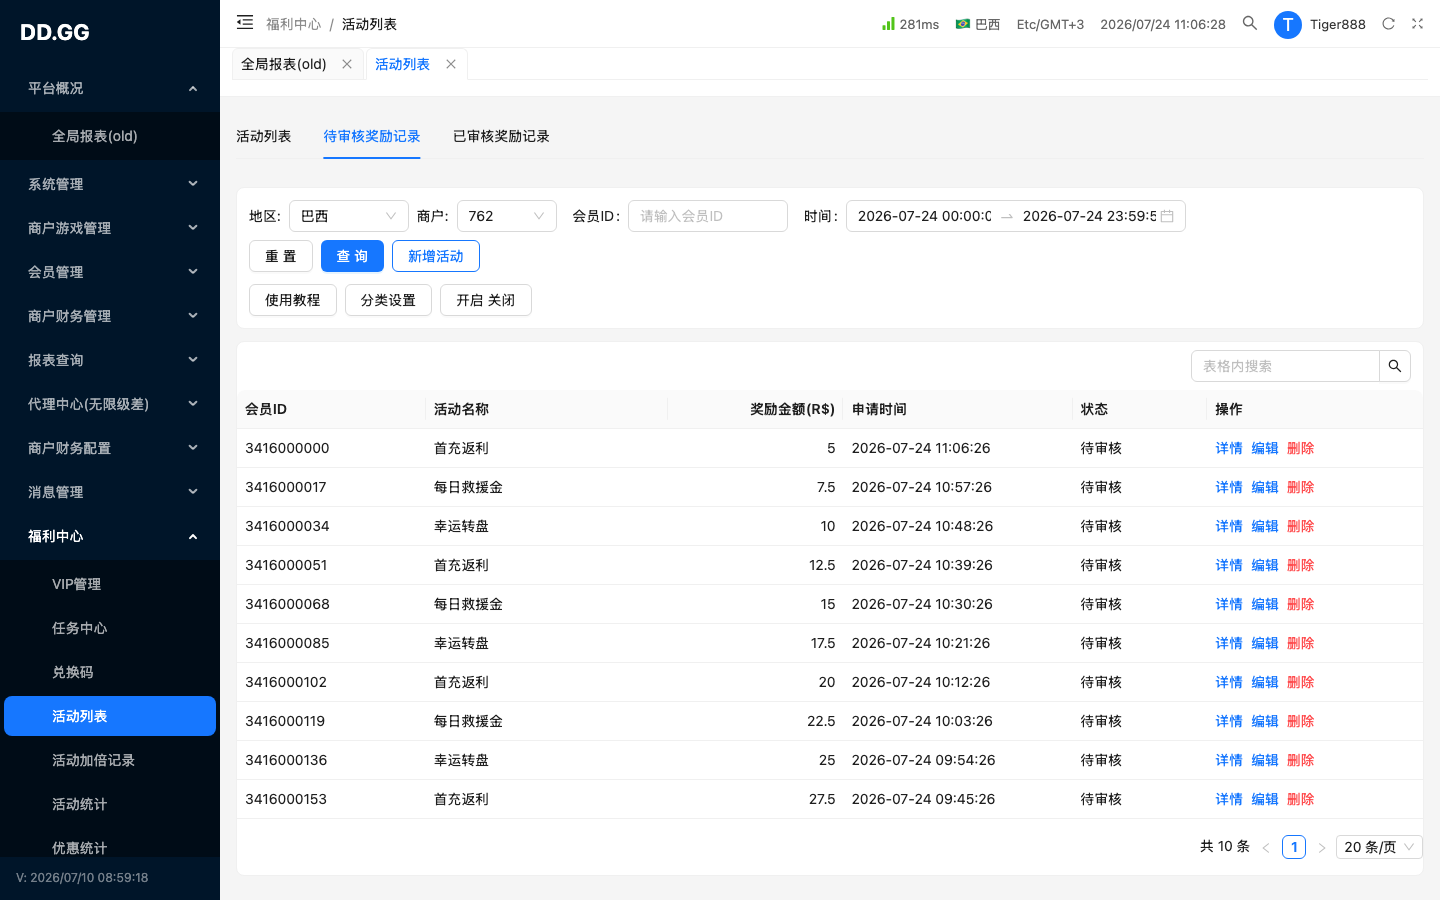Click the end time 2026-07-24 23:59 field
The height and width of the screenshot is (900, 1440).
1088,216
